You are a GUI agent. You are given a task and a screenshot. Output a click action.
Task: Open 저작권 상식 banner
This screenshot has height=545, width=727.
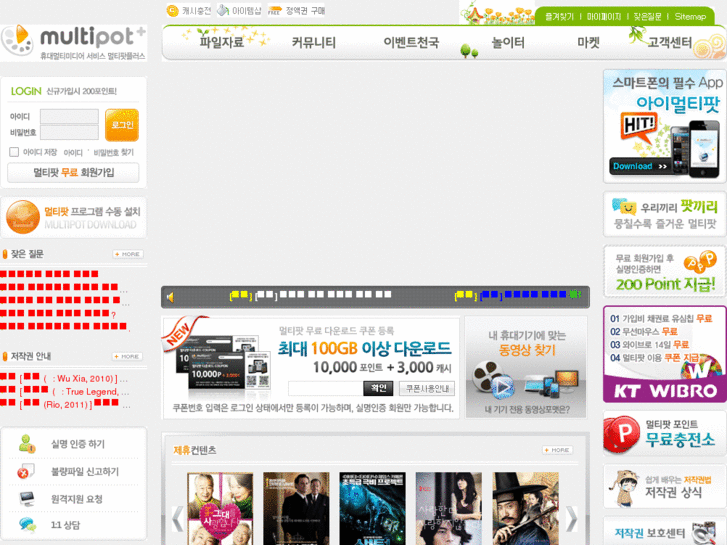[x=664, y=487]
